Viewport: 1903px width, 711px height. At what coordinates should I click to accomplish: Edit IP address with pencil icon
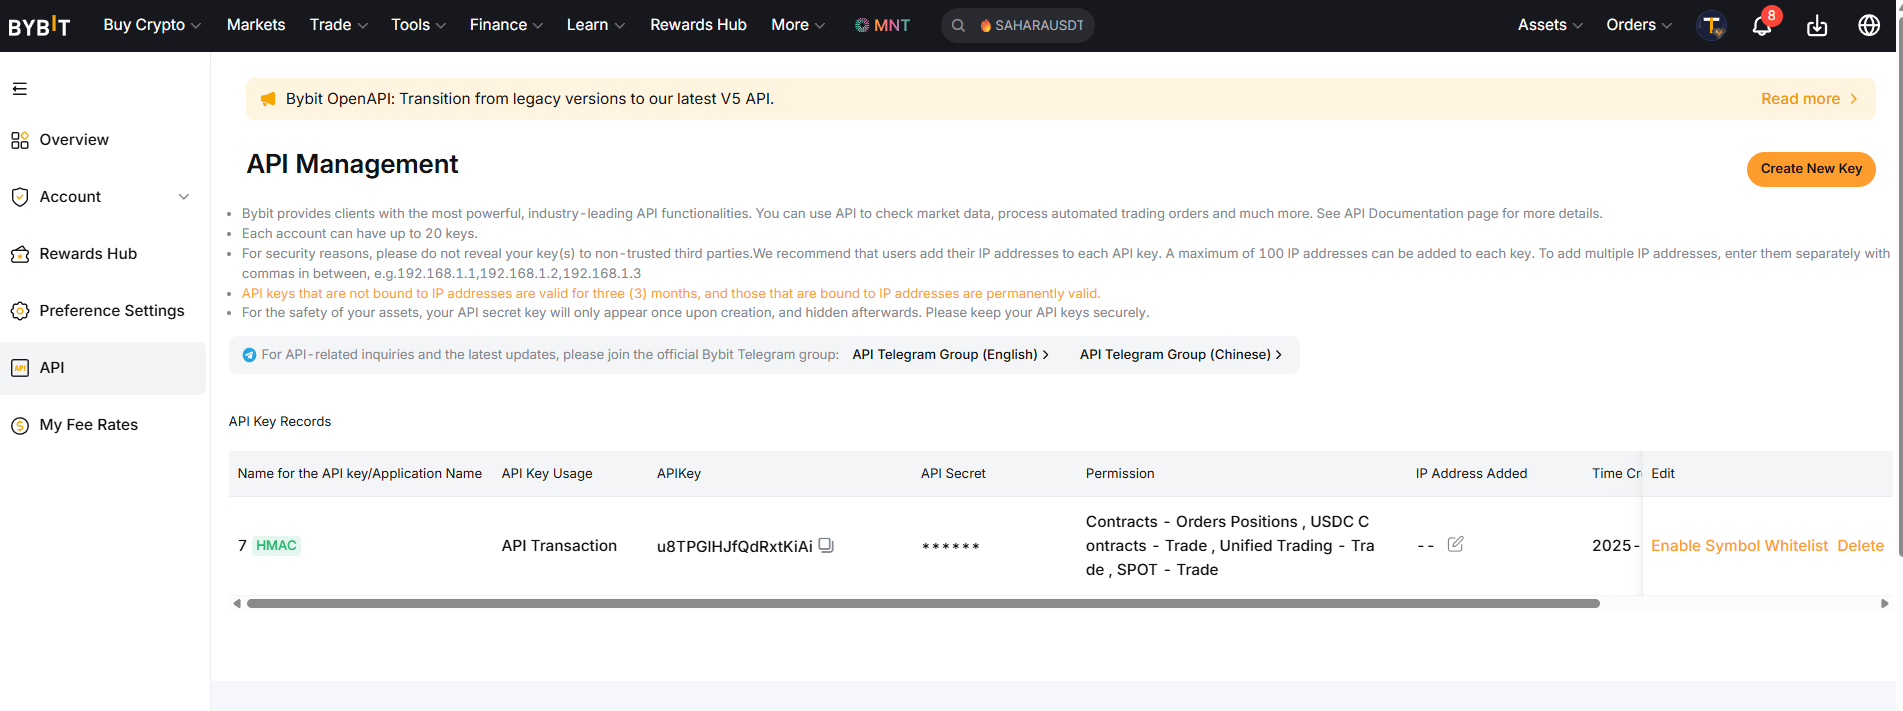[1455, 544]
